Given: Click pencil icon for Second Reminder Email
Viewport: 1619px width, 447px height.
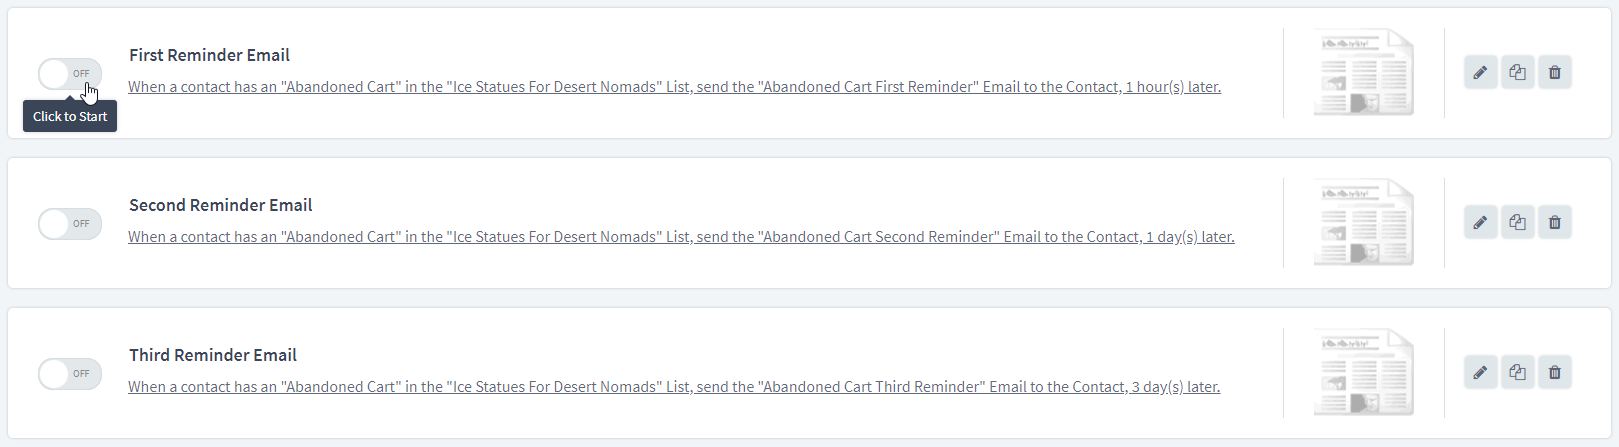Looking at the screenshot, I should [1480, 222].
